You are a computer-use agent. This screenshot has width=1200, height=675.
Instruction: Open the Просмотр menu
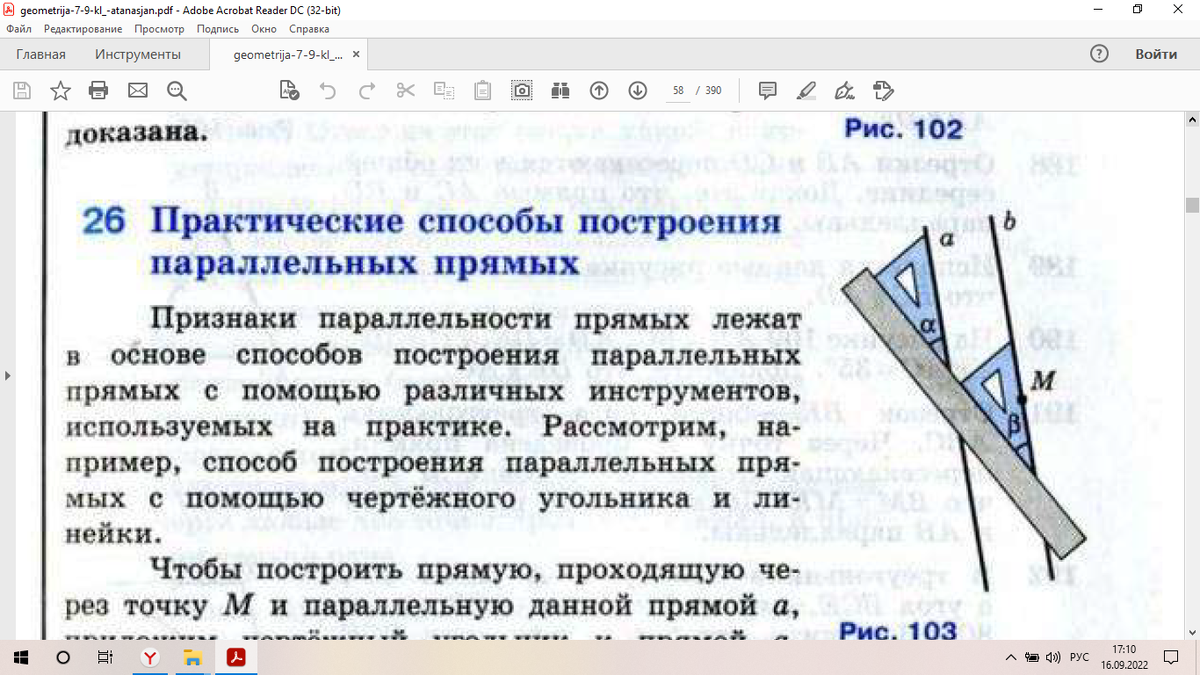[x=160, y=29]
